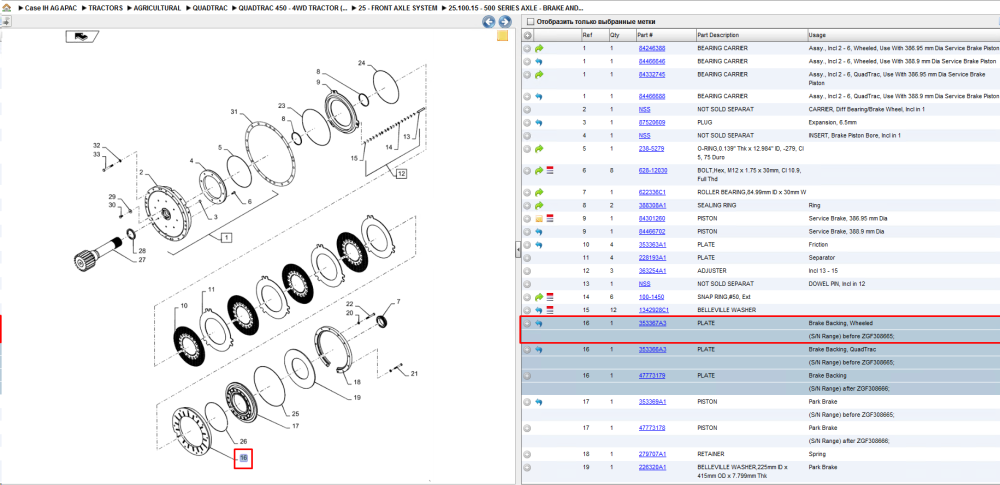The width and height of the screenshot is (1000, 485).
Task: Open the red list icon for bolt 628-12030
Action: pyautogui.click(x=550, y=170)
